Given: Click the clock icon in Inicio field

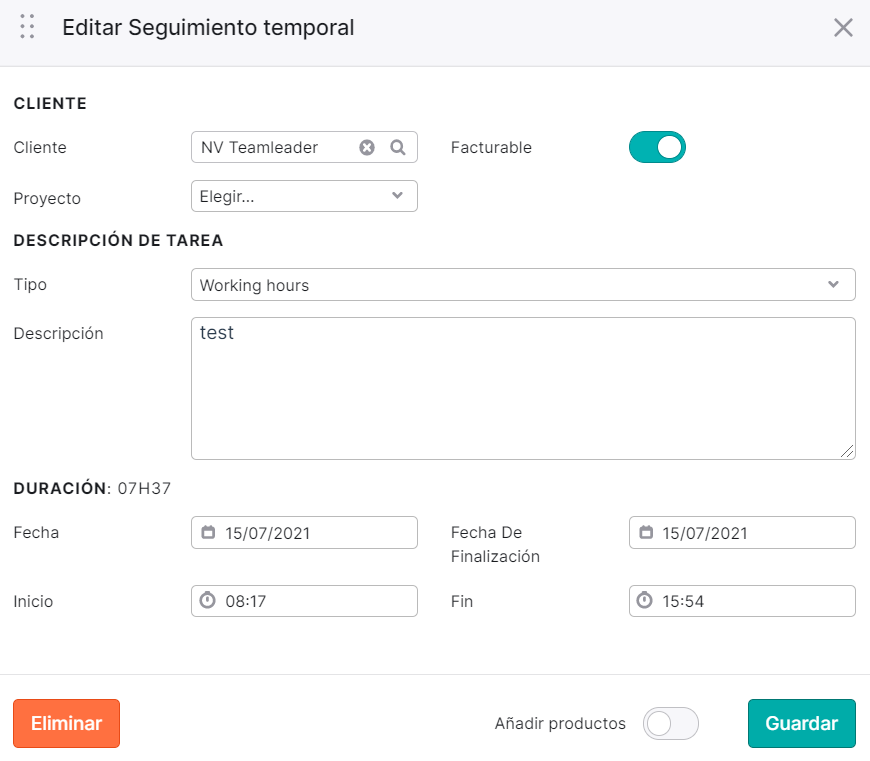Looking at the screenshot, I should pos(208,600).
